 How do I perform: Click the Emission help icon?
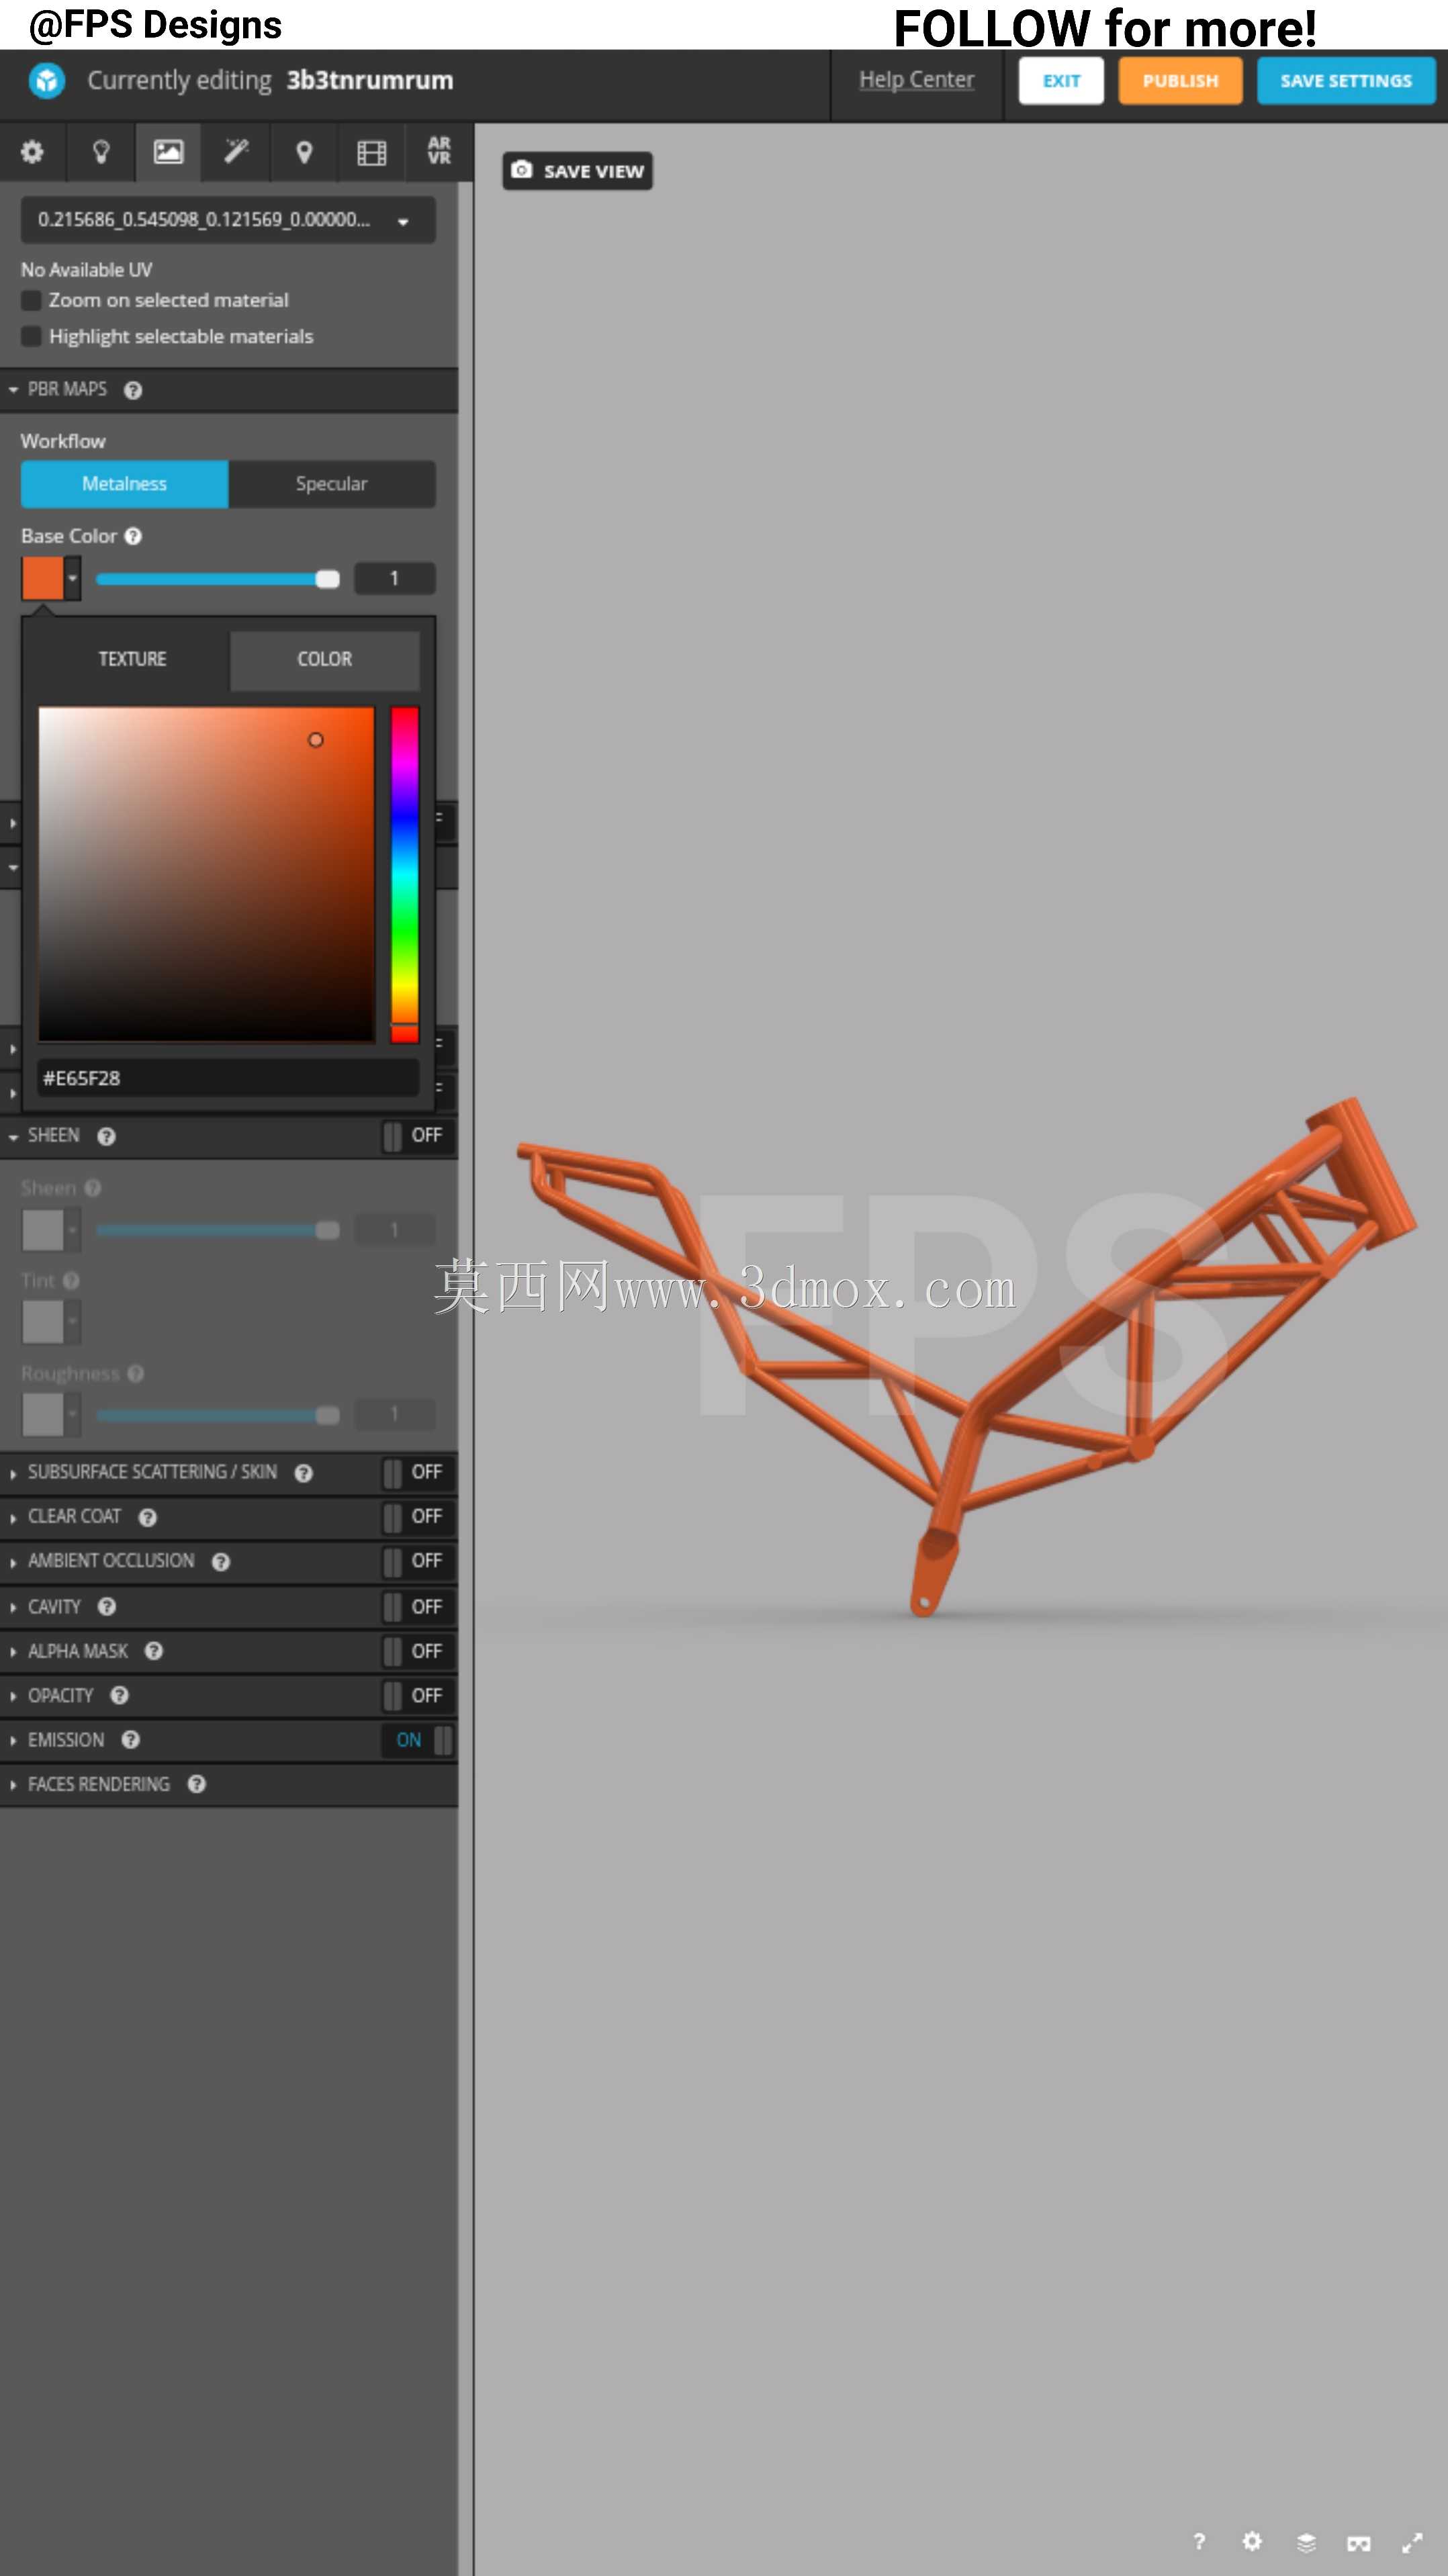point(131,1740)
